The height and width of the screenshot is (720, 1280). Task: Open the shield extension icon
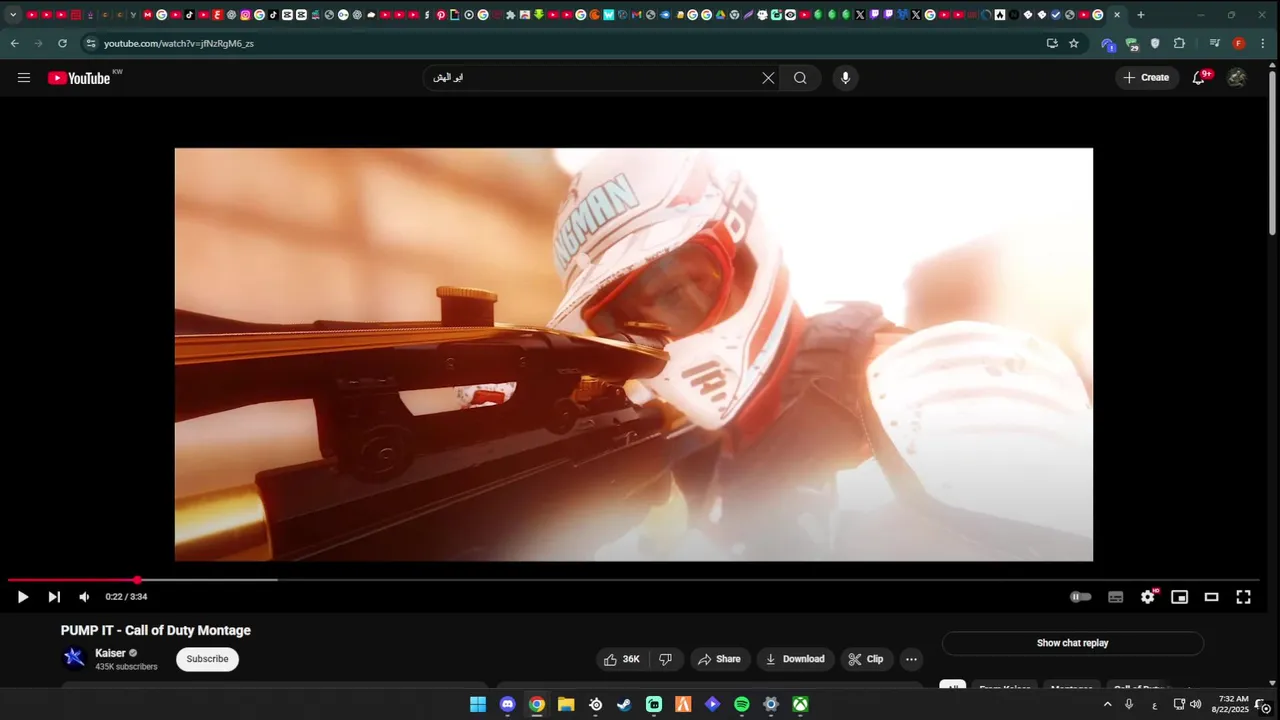point(1155,44)
